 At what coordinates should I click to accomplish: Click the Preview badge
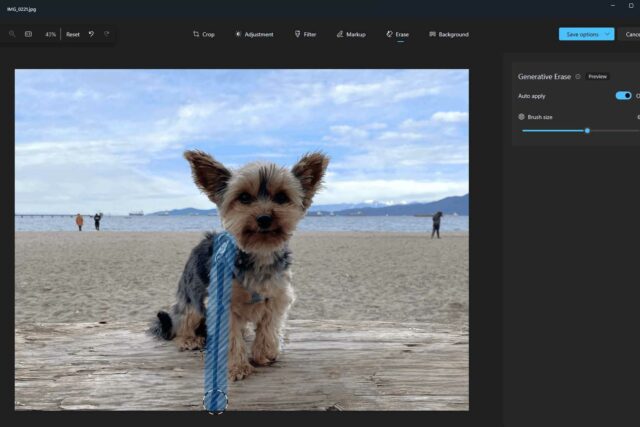click(597, 77)
